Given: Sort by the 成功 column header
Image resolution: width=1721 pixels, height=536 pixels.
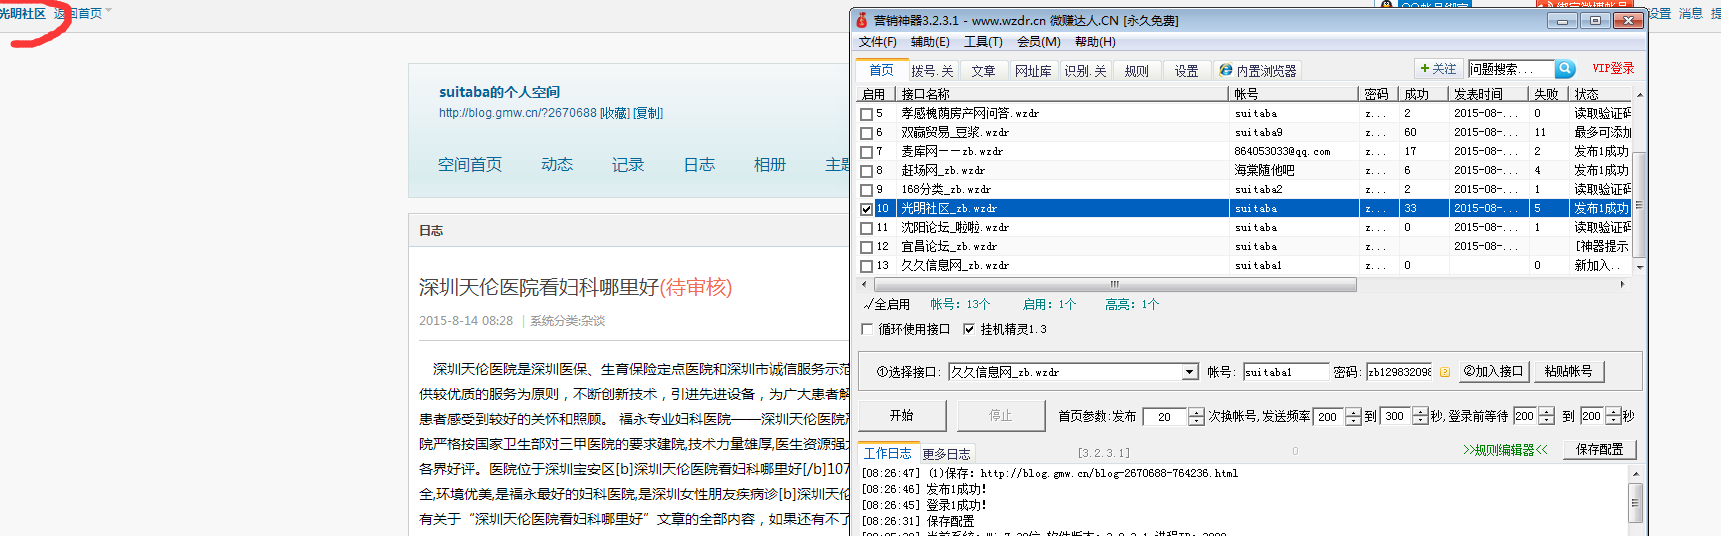Looking at the screenshot, I should pos(1424,94).
